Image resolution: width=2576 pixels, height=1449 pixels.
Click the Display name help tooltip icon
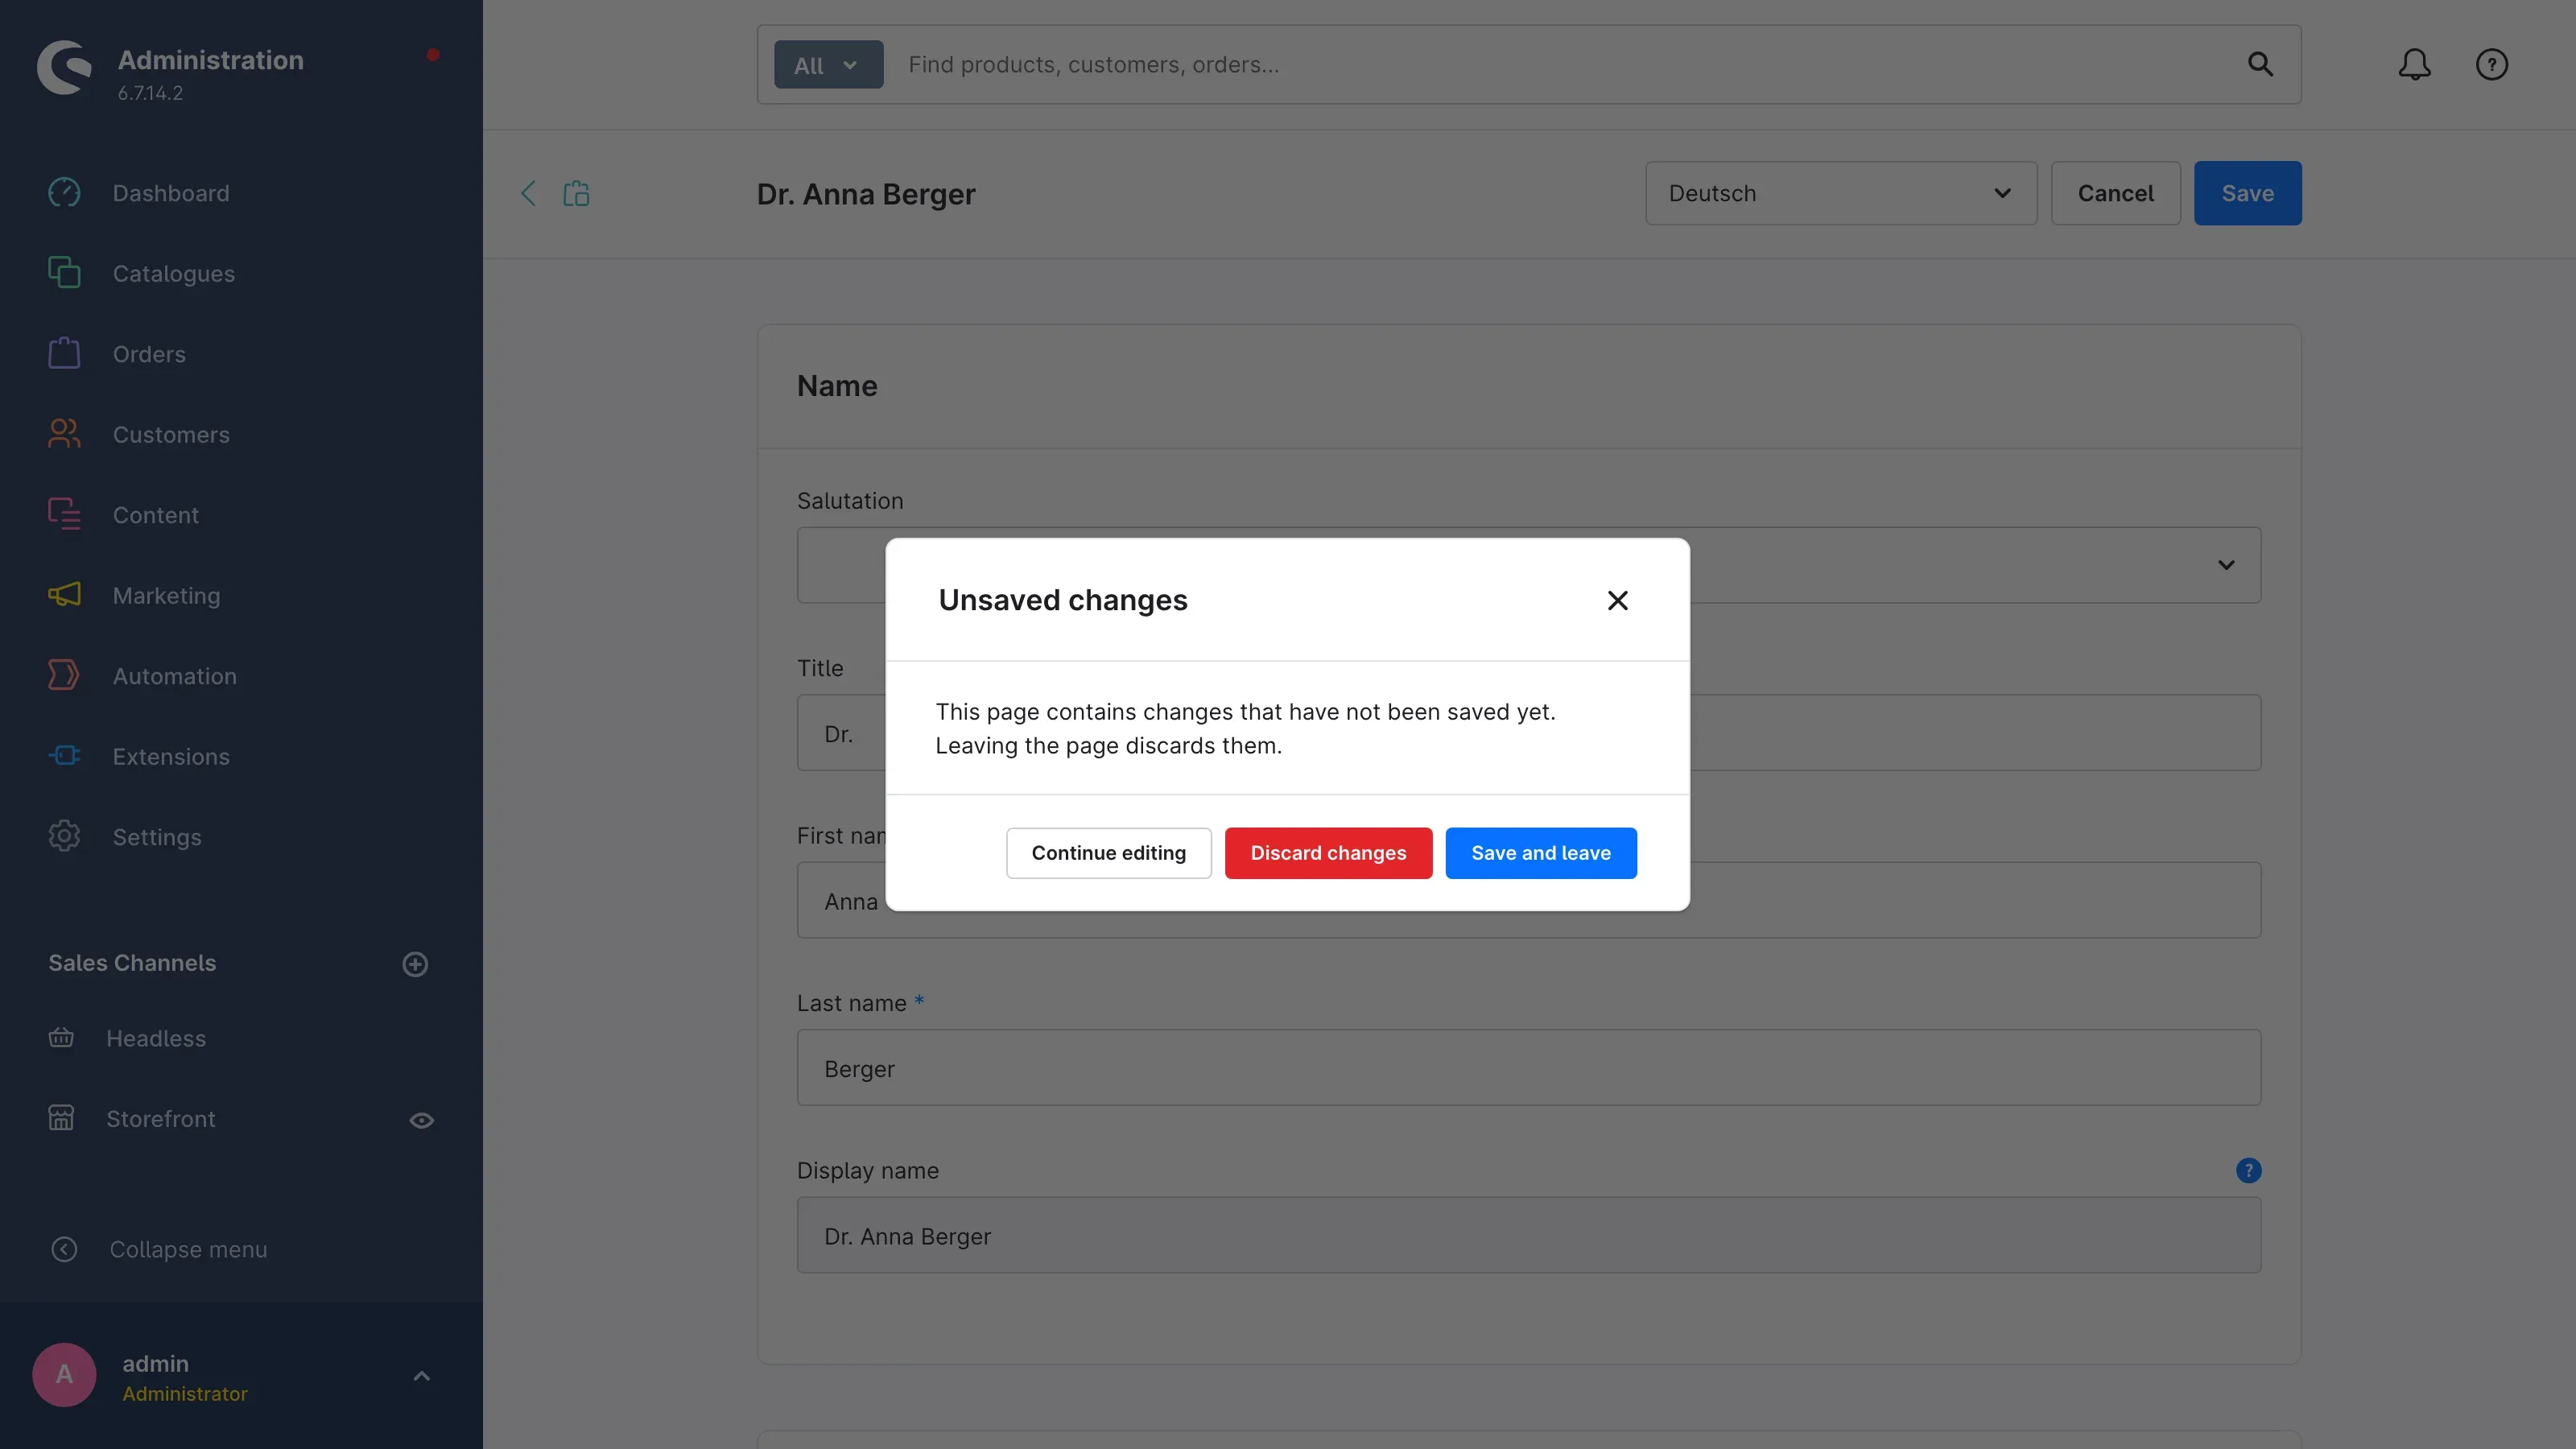point(2248,1170)
